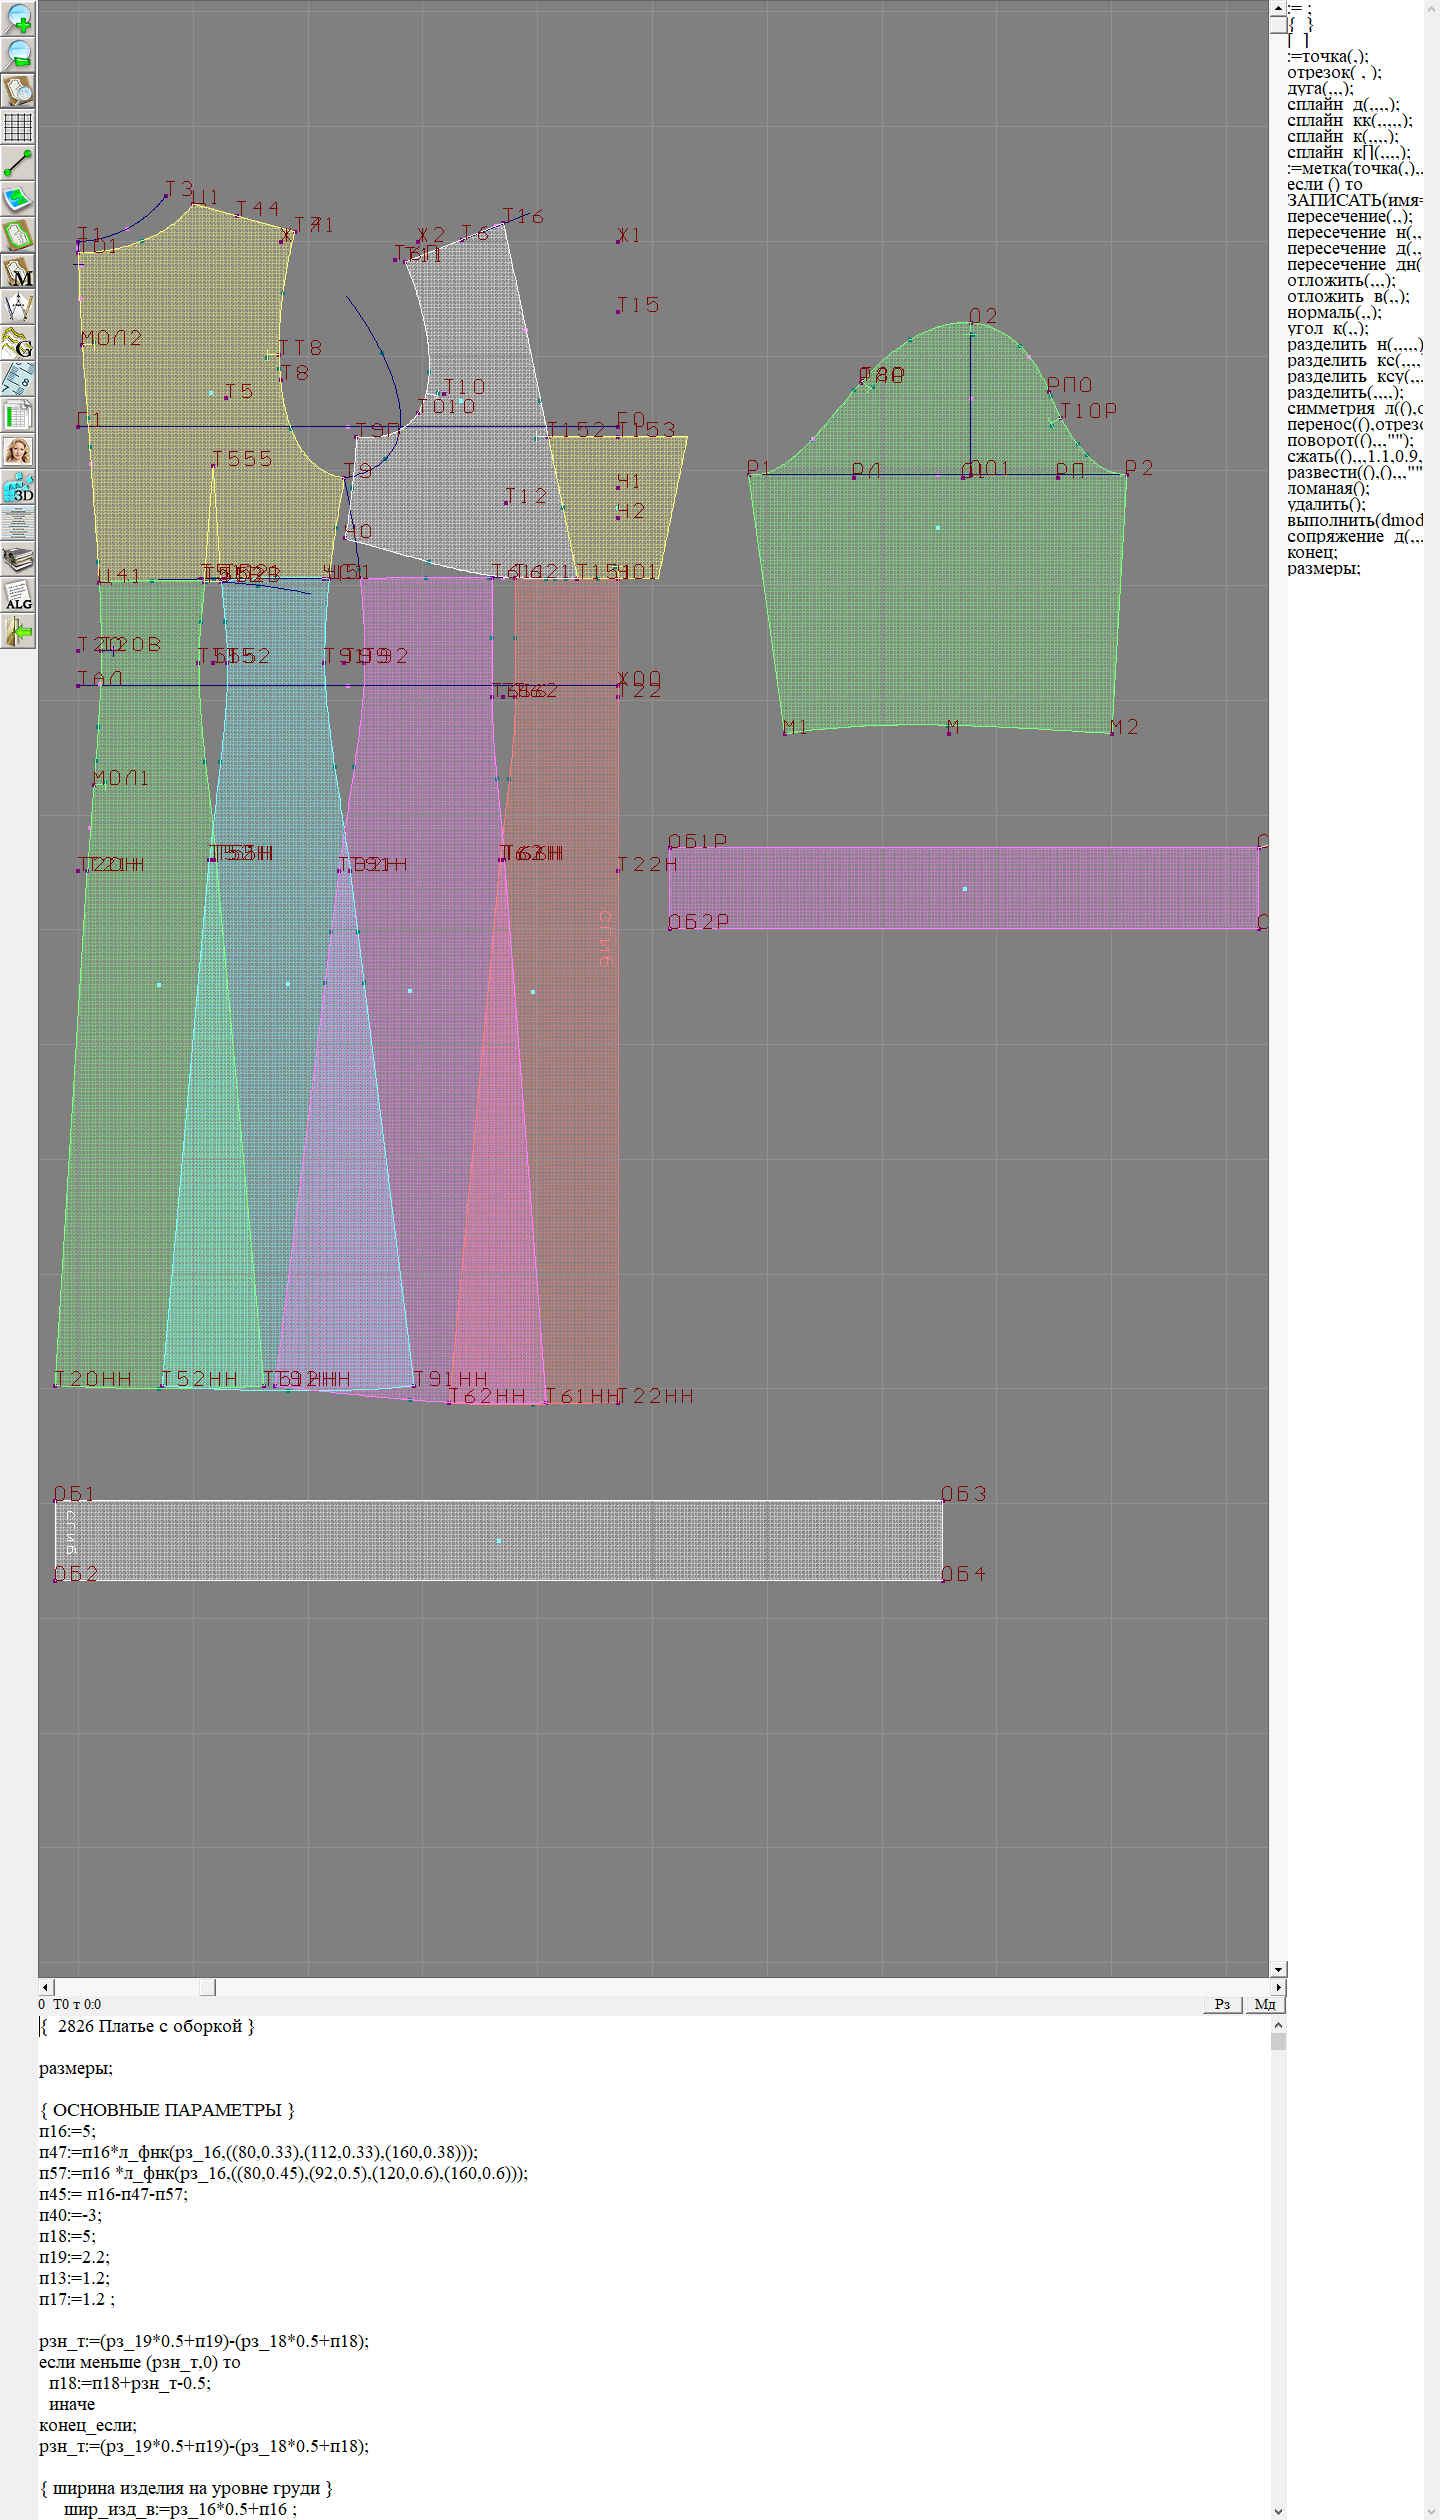The image size is (1440, 2520).
Task: Click the striped list sheet icon
Action: [18, 522]
